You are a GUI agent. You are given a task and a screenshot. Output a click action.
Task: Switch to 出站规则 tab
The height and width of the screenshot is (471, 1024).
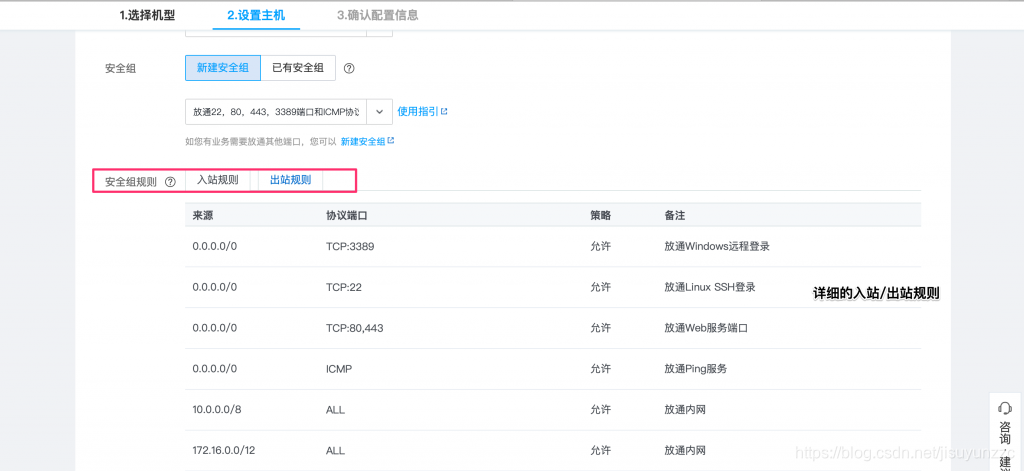pos(291,180)
